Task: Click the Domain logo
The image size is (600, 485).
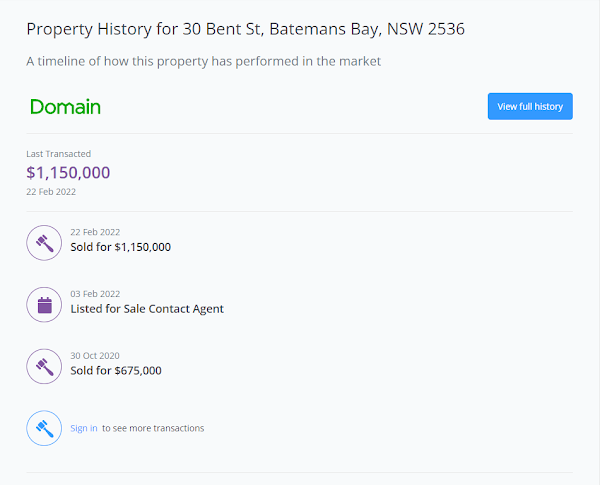Action: pyautogui.click(x=65, y=107)
